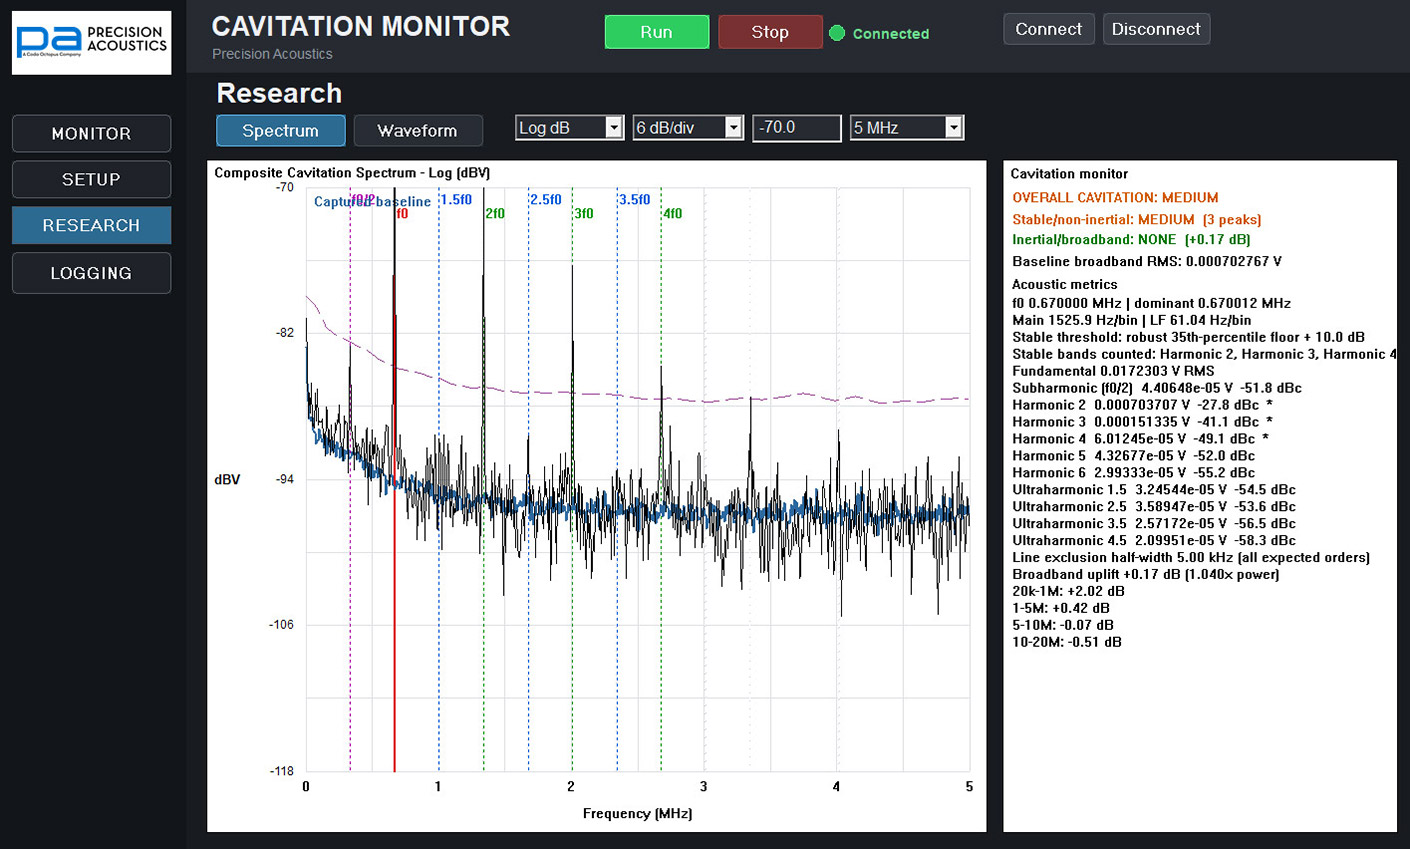
Task: Click the OVERALL CAVITATION: MEDIUM text
Action: click(1115, 197)
